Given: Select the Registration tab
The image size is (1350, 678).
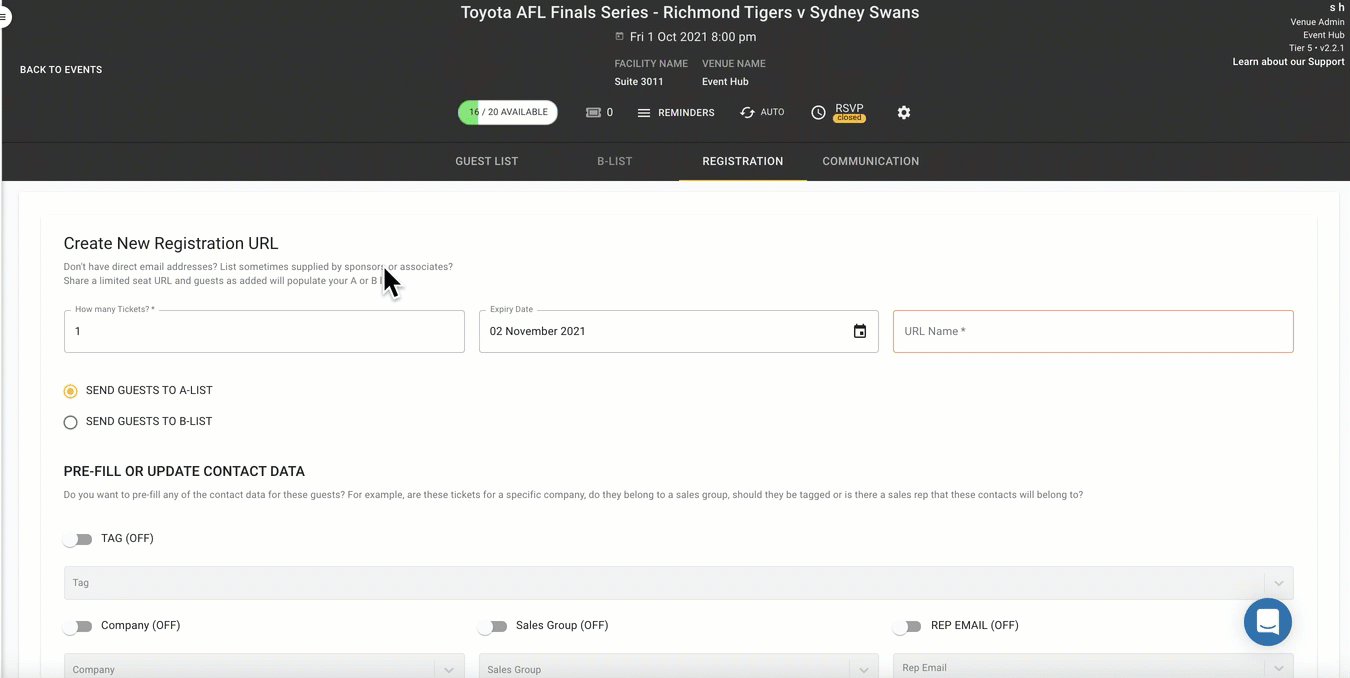Looking at the screenshot, I should tap(743, 161).
